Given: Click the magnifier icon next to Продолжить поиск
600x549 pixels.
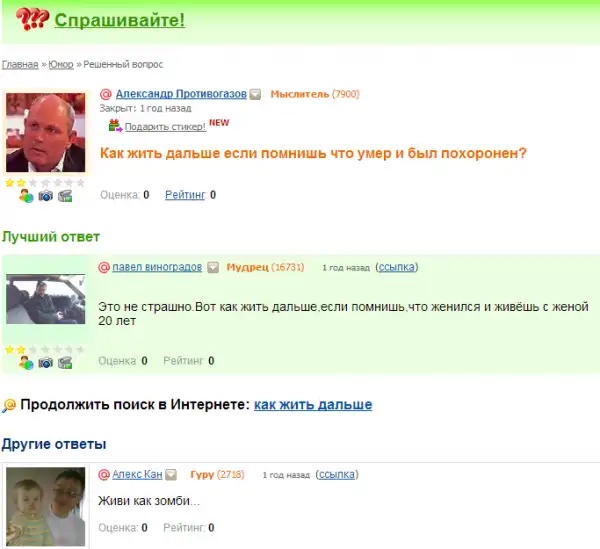Looking at the screenshot, I should pos(9,405).
